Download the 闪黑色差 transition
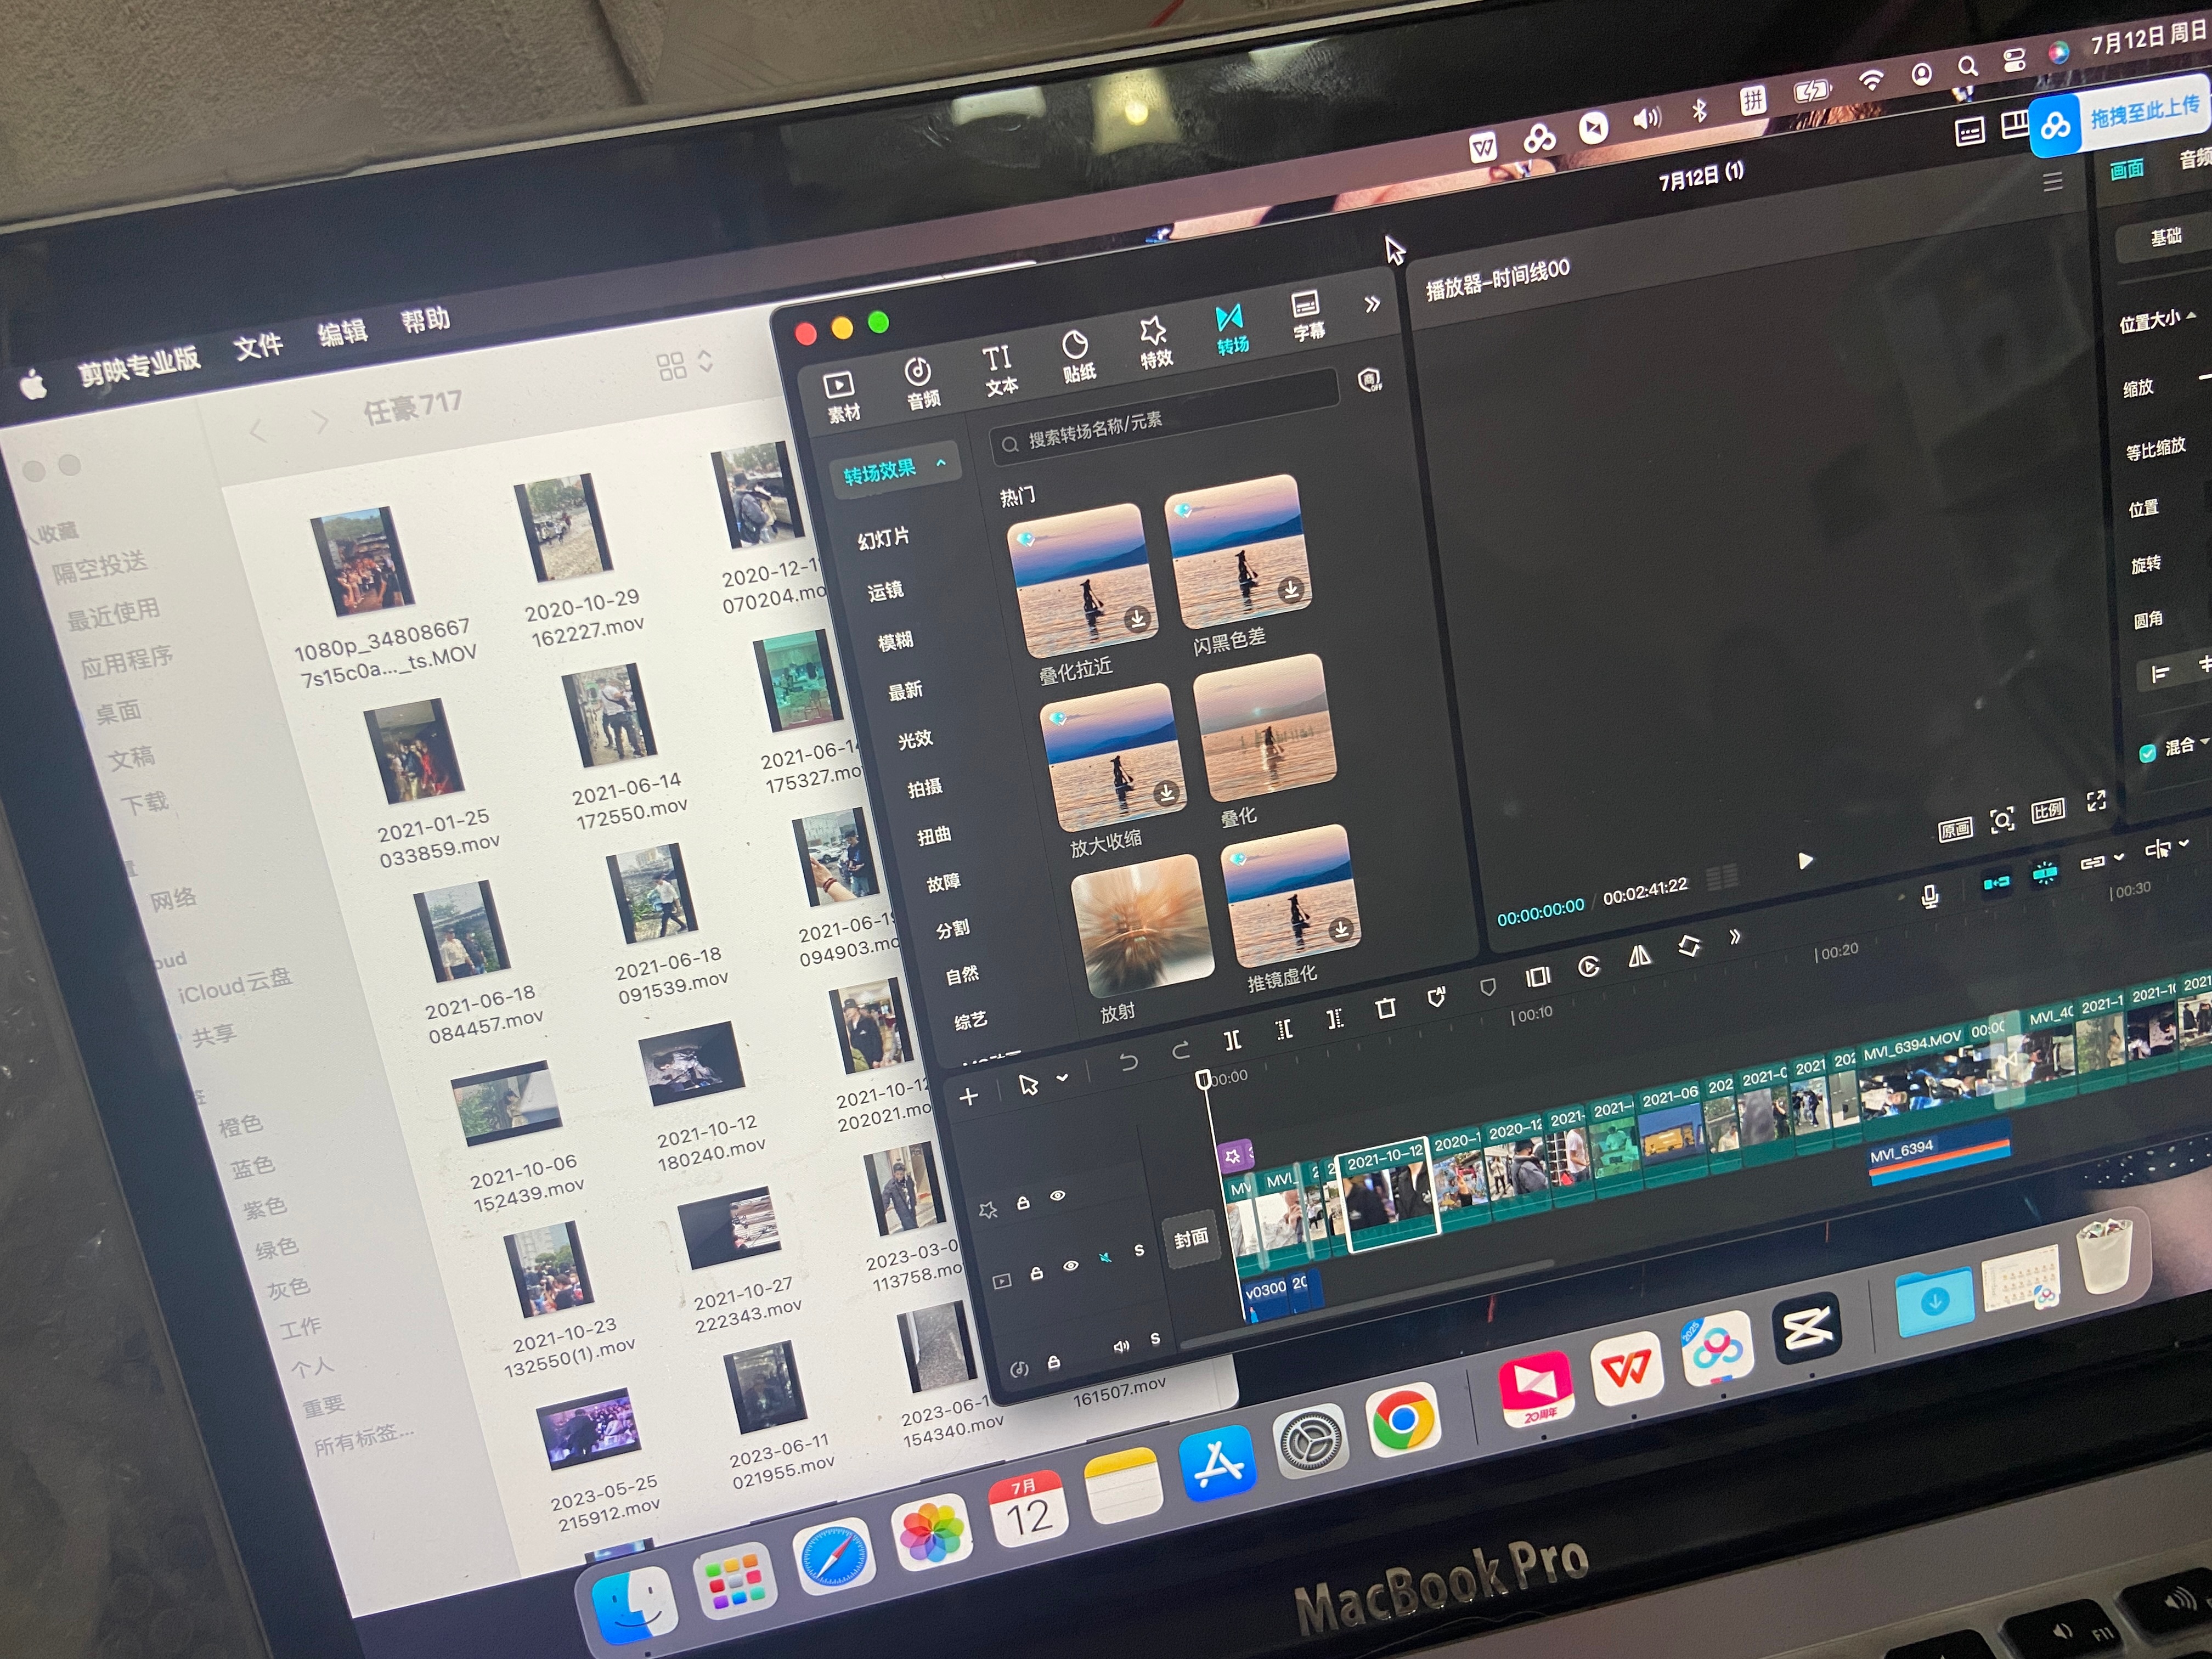Screen dimensions: 2212x1659 pyautogui.click(x=1291, y=589)
